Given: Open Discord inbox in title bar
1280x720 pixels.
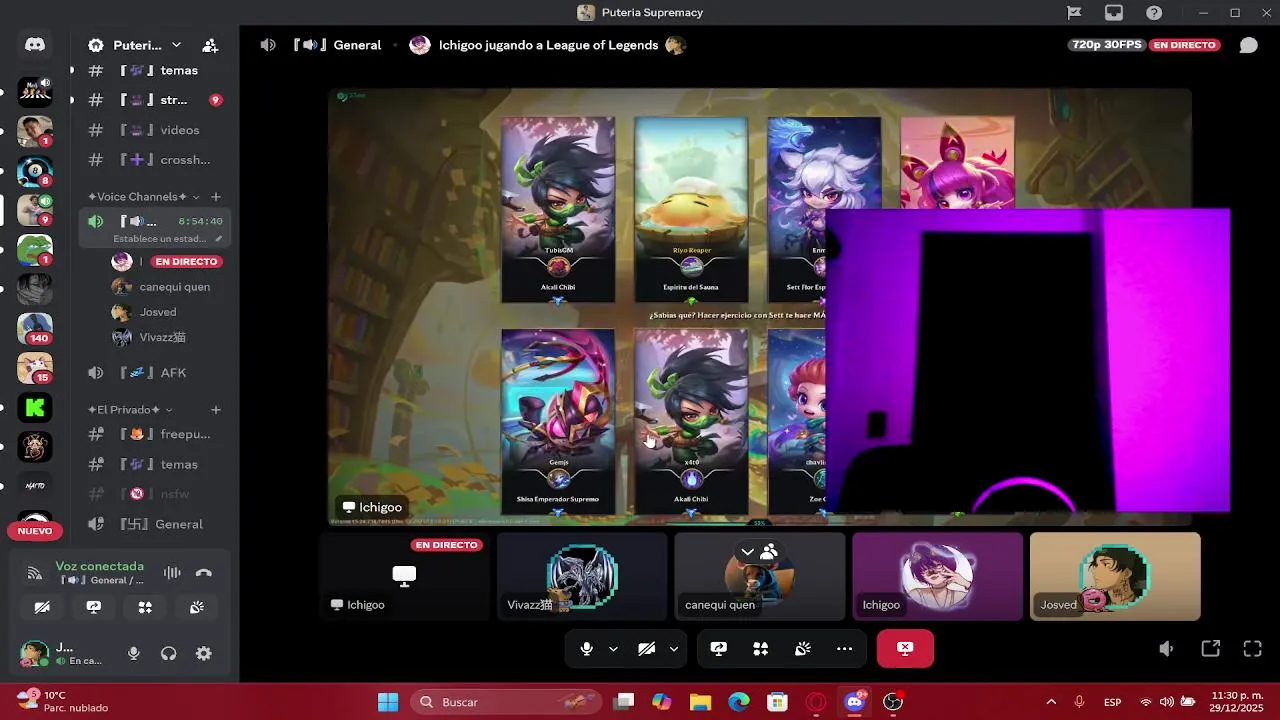Looking at the screenshot, I should pyautogui.click(x=1114, y=13).
